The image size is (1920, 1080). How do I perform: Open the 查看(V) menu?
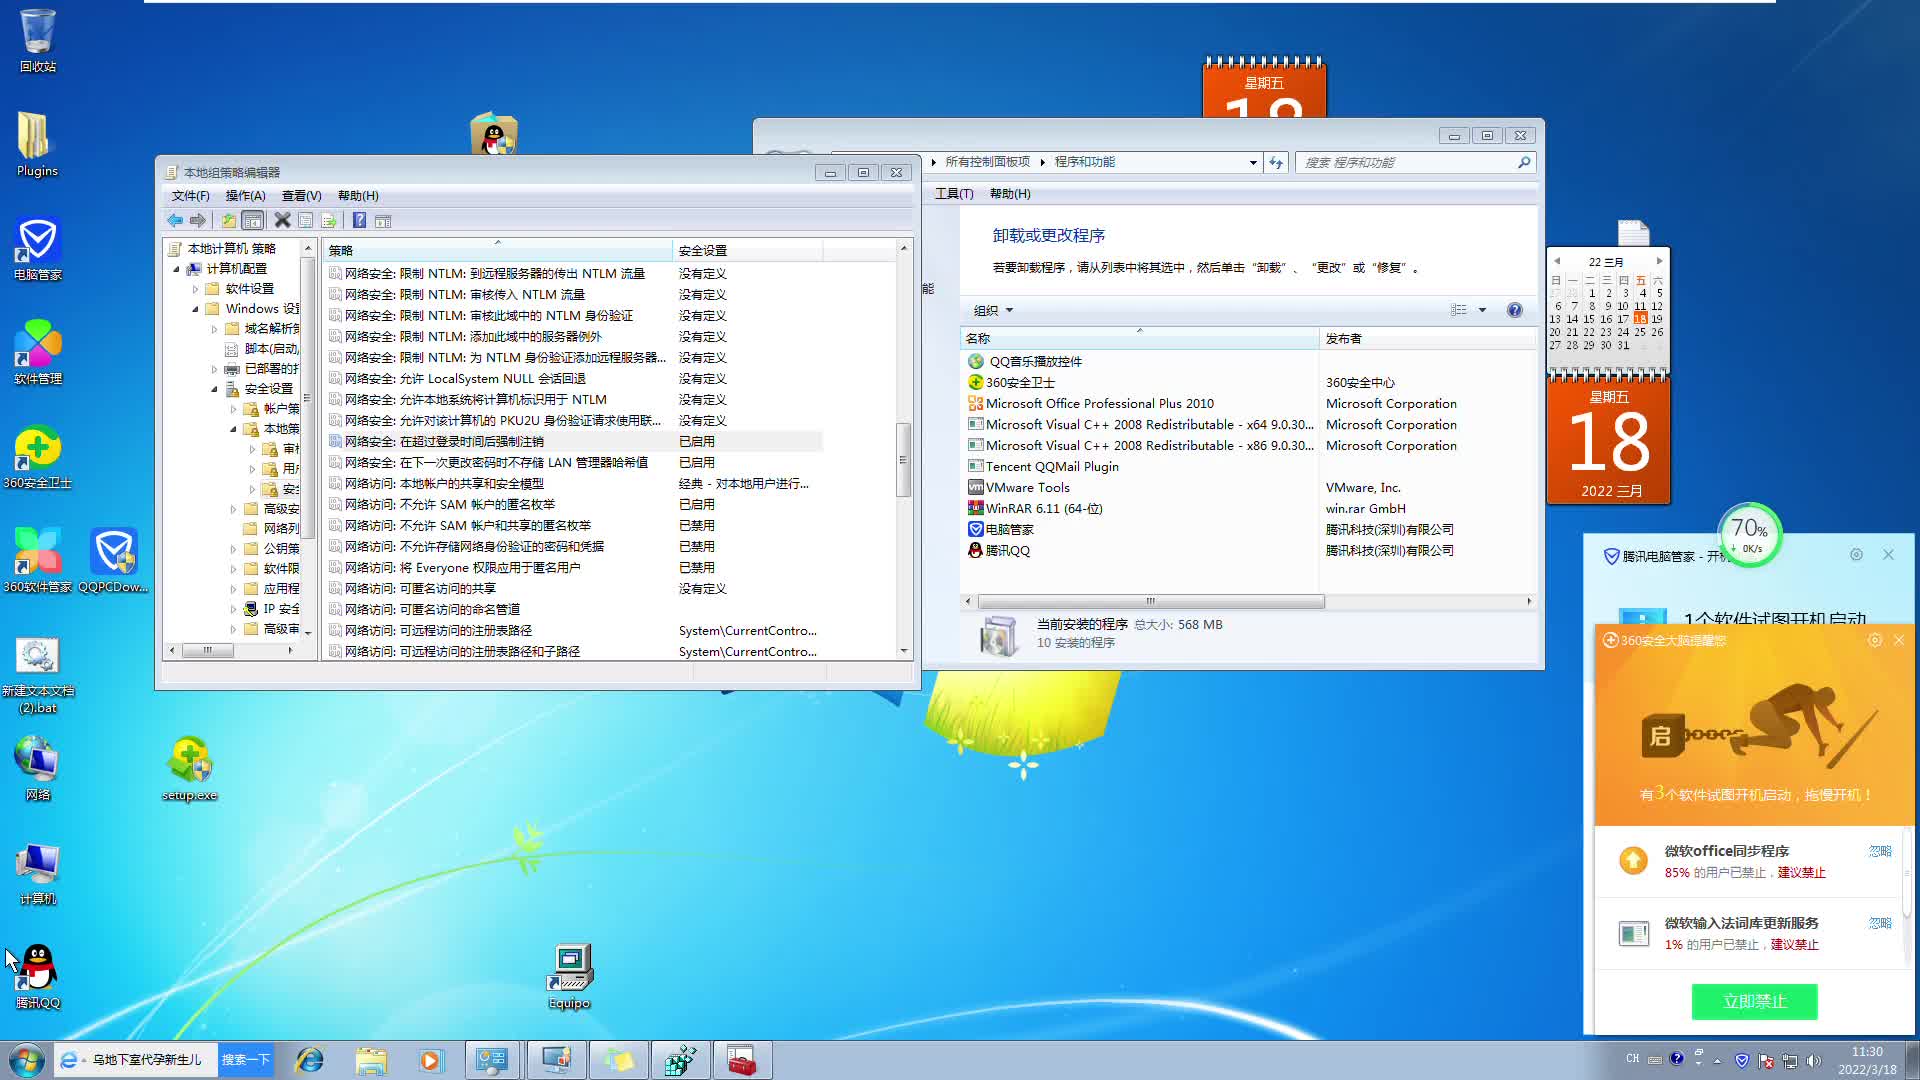[301, 196]
